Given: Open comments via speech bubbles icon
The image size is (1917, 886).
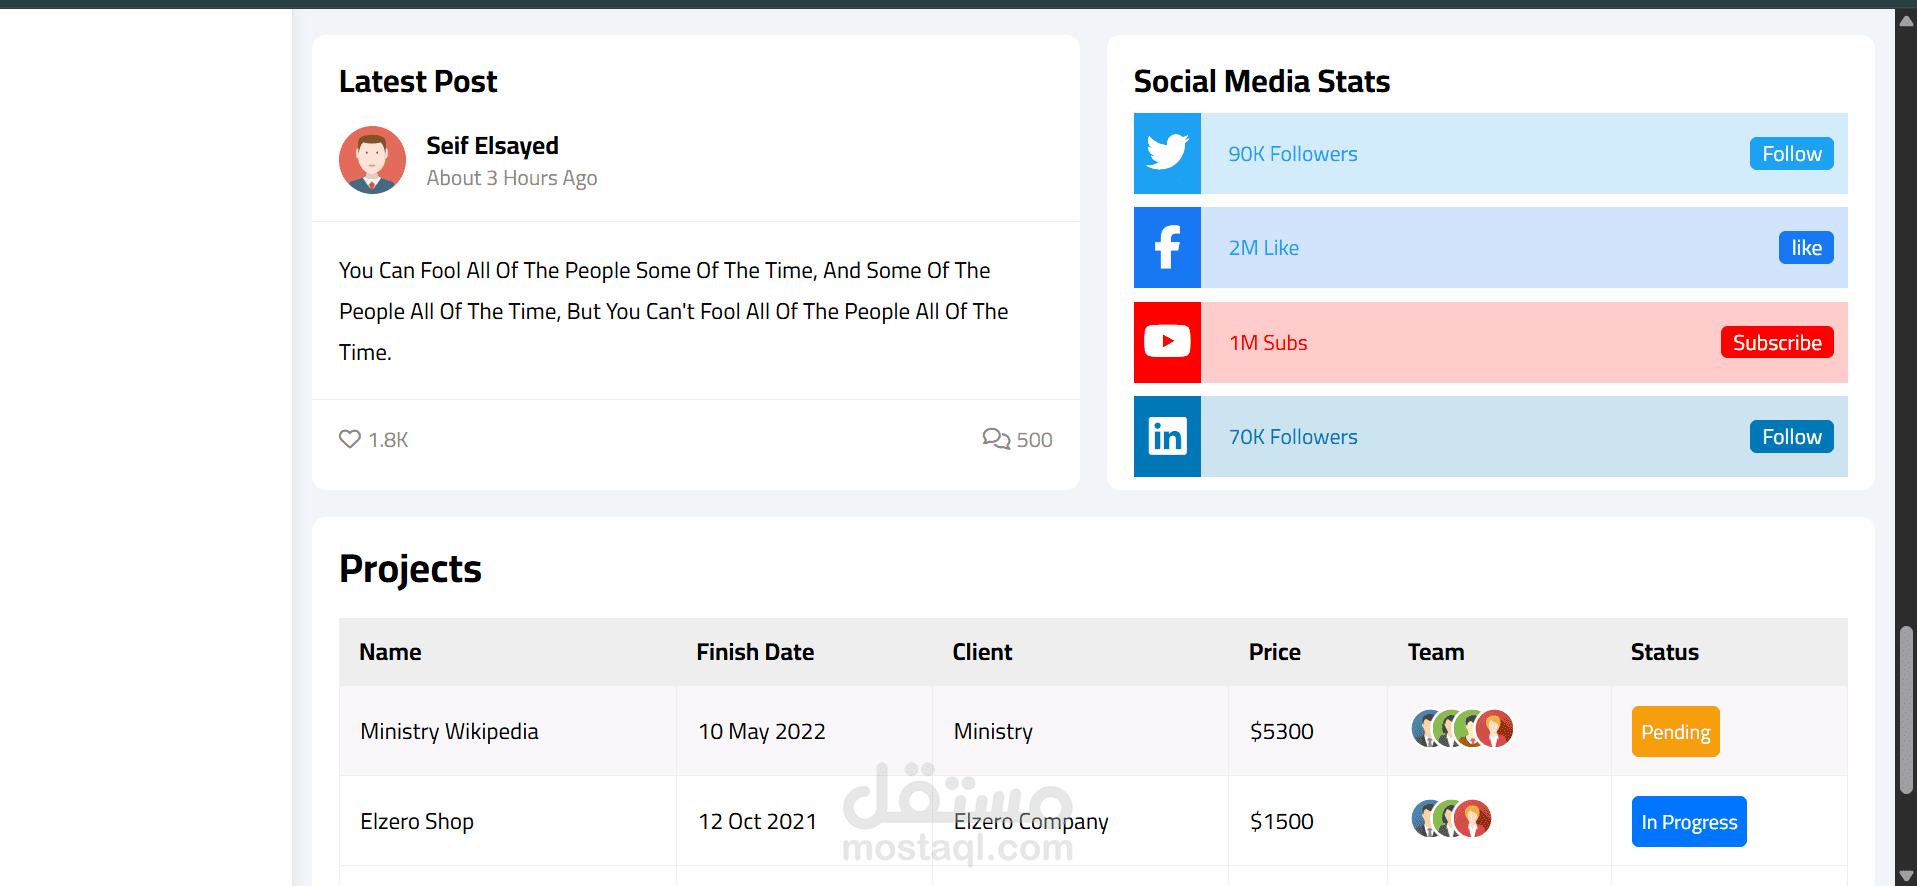Looking at the screenshot, I should coord(996,439).
